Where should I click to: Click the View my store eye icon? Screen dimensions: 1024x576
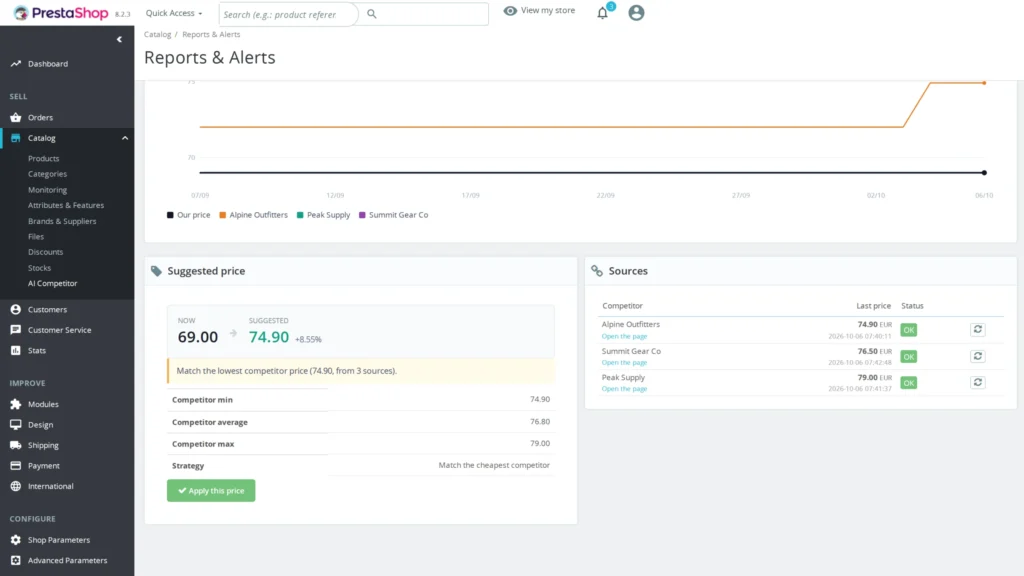coord(510,10)
